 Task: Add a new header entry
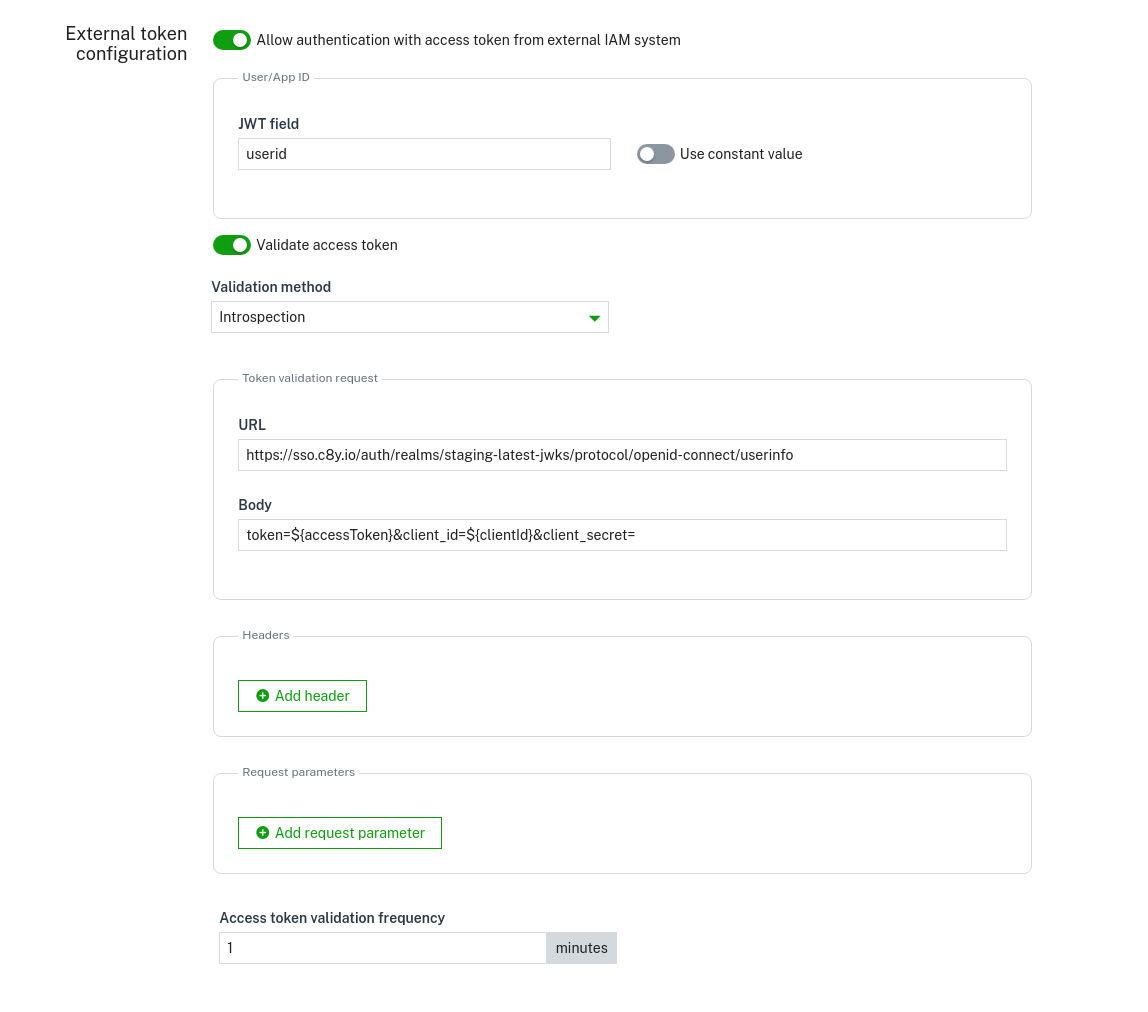302,696
